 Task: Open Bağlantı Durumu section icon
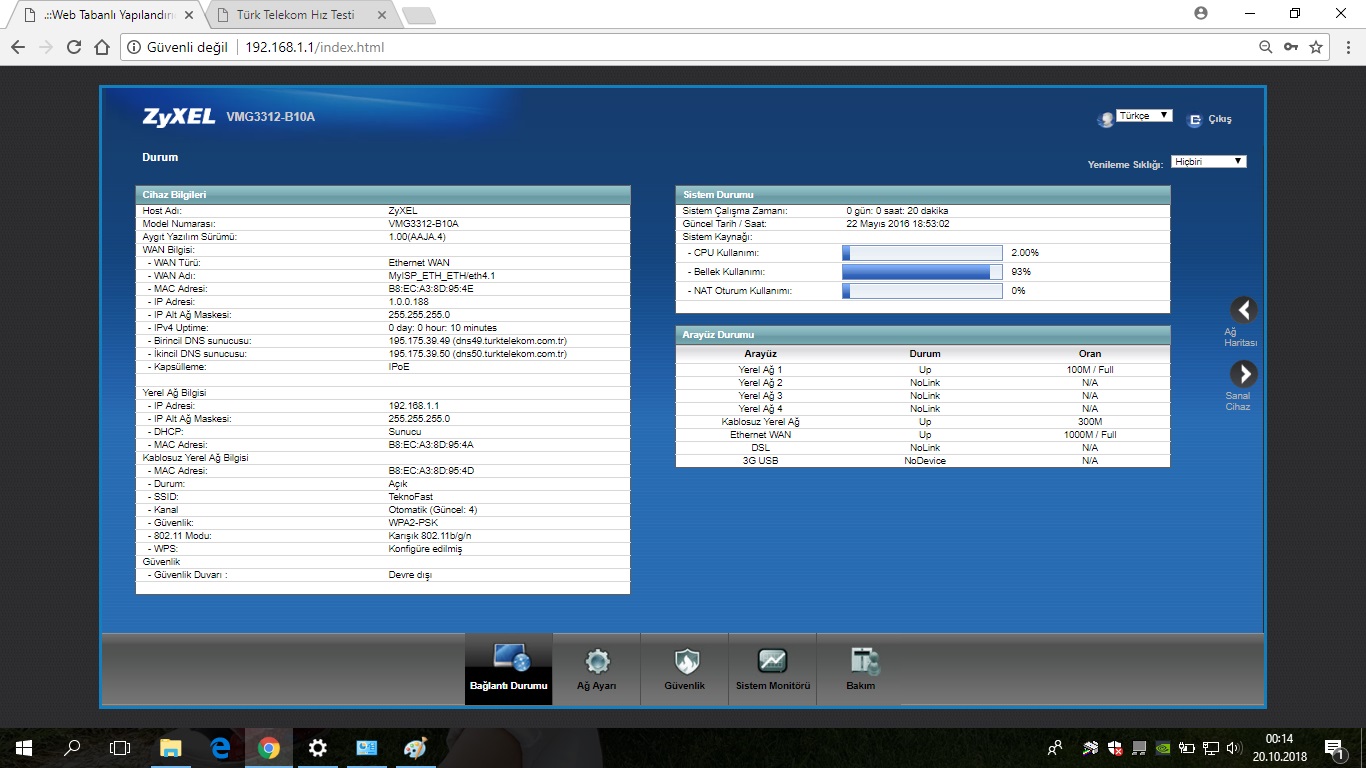(x=510, y=659)
